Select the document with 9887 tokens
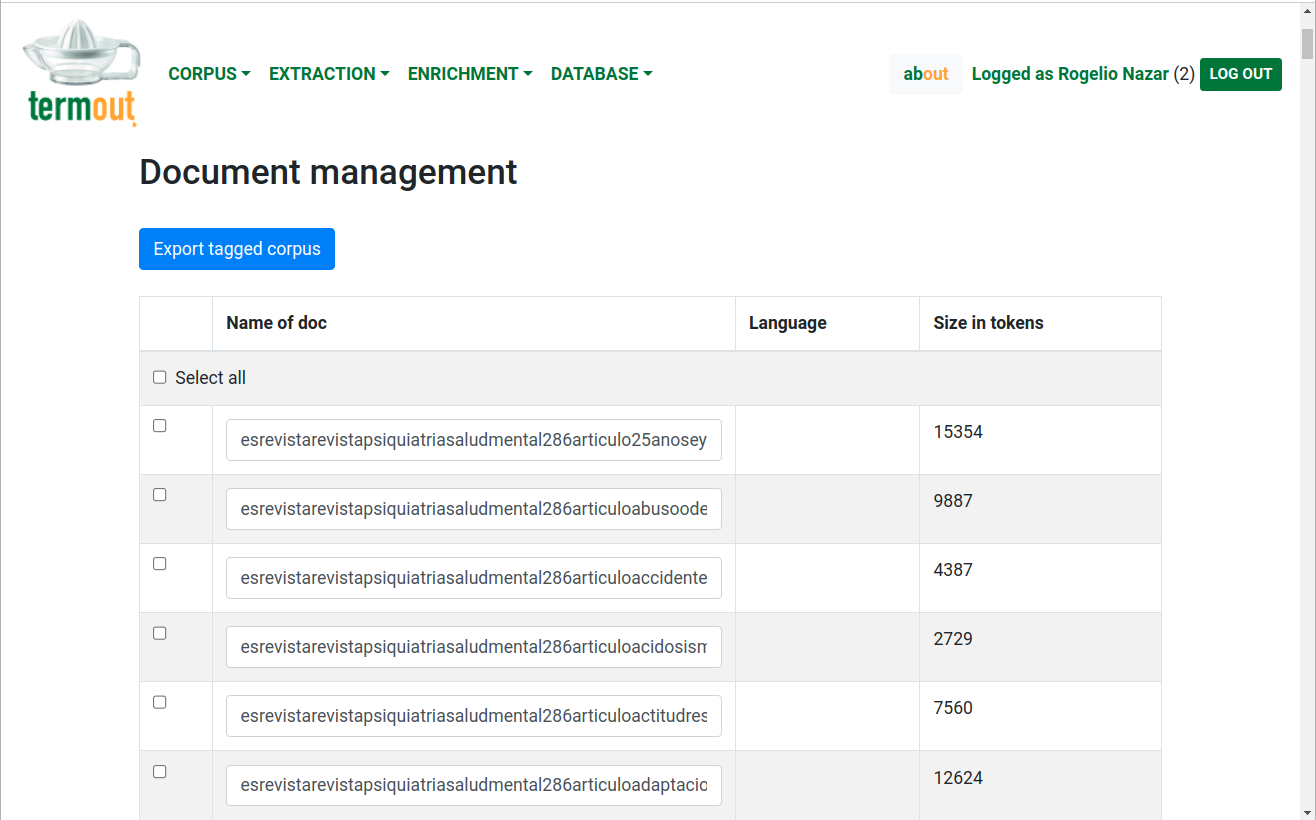Screen dimensions: 1316x820 (160, 495)
